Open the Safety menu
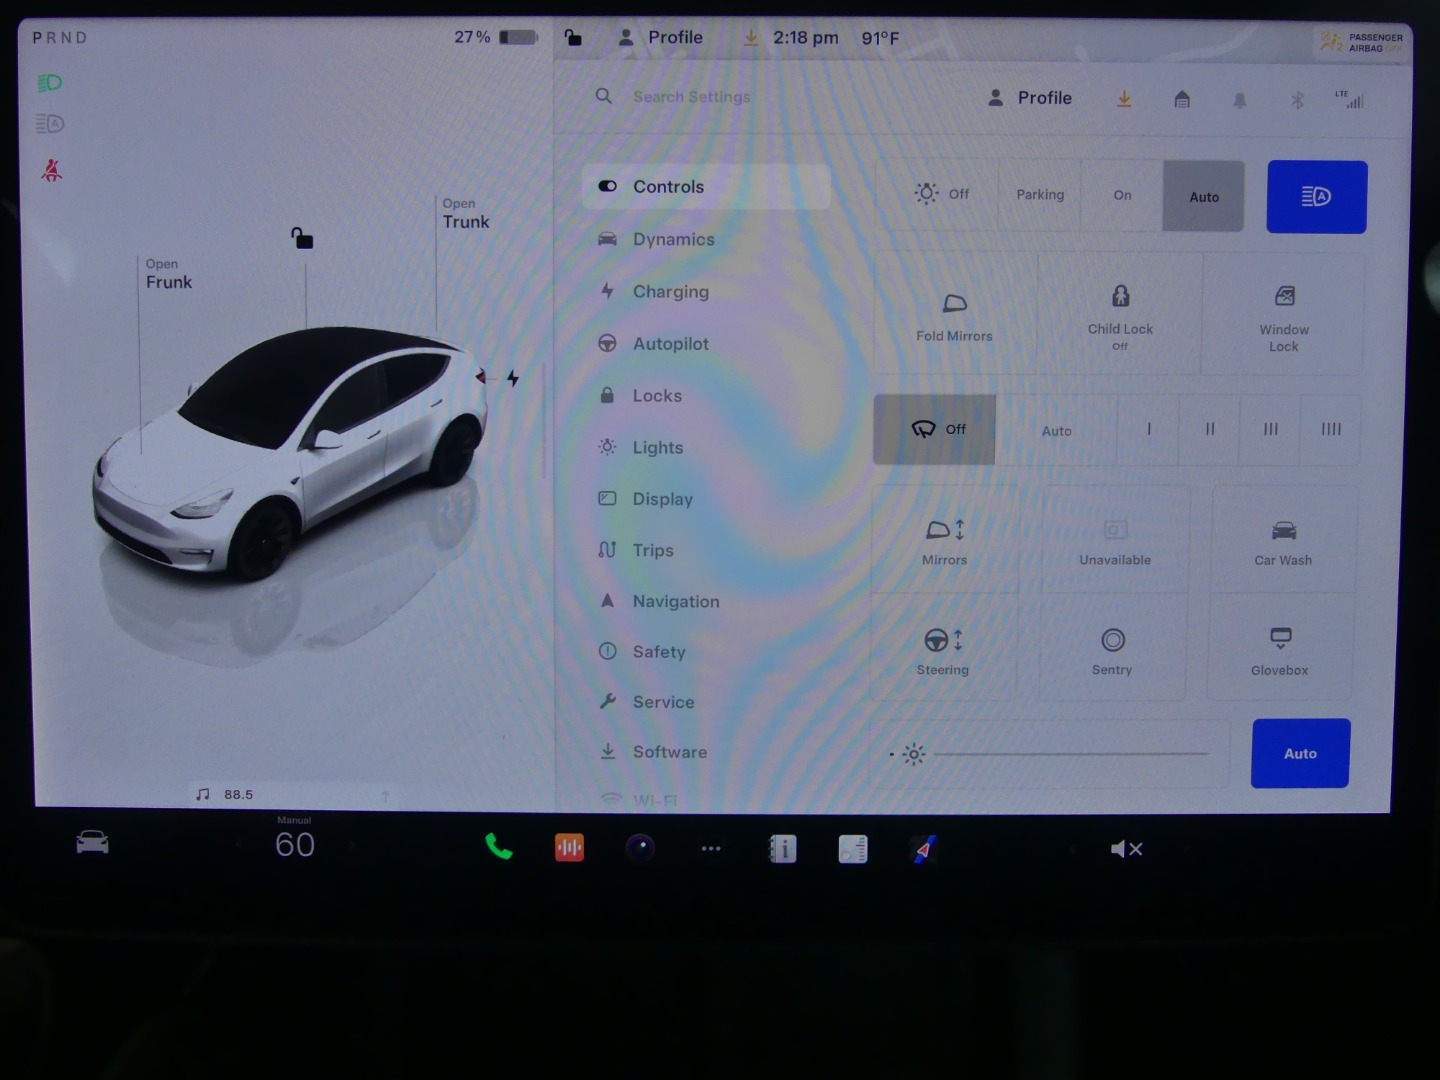 [641, 651]
